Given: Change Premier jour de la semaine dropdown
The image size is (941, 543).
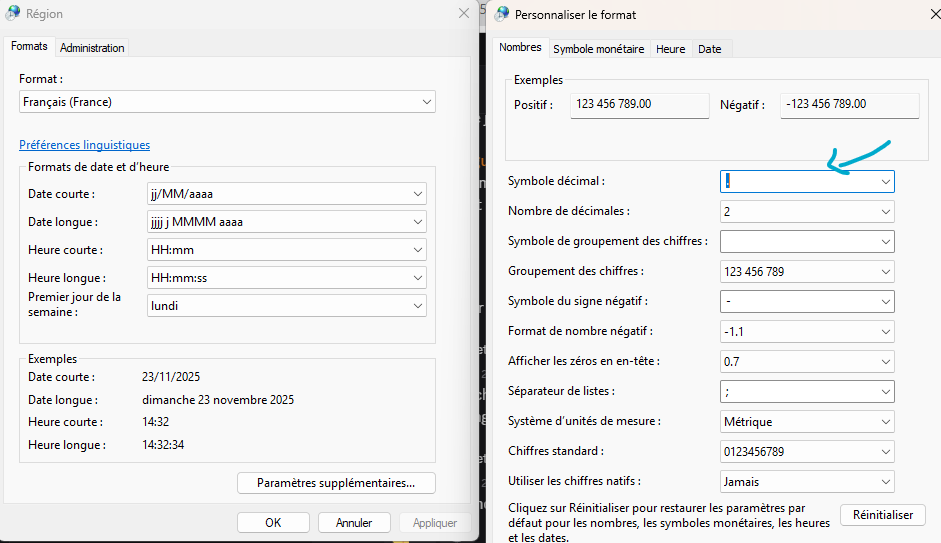Looking at the screenshot, I should [x=287, y=305].
